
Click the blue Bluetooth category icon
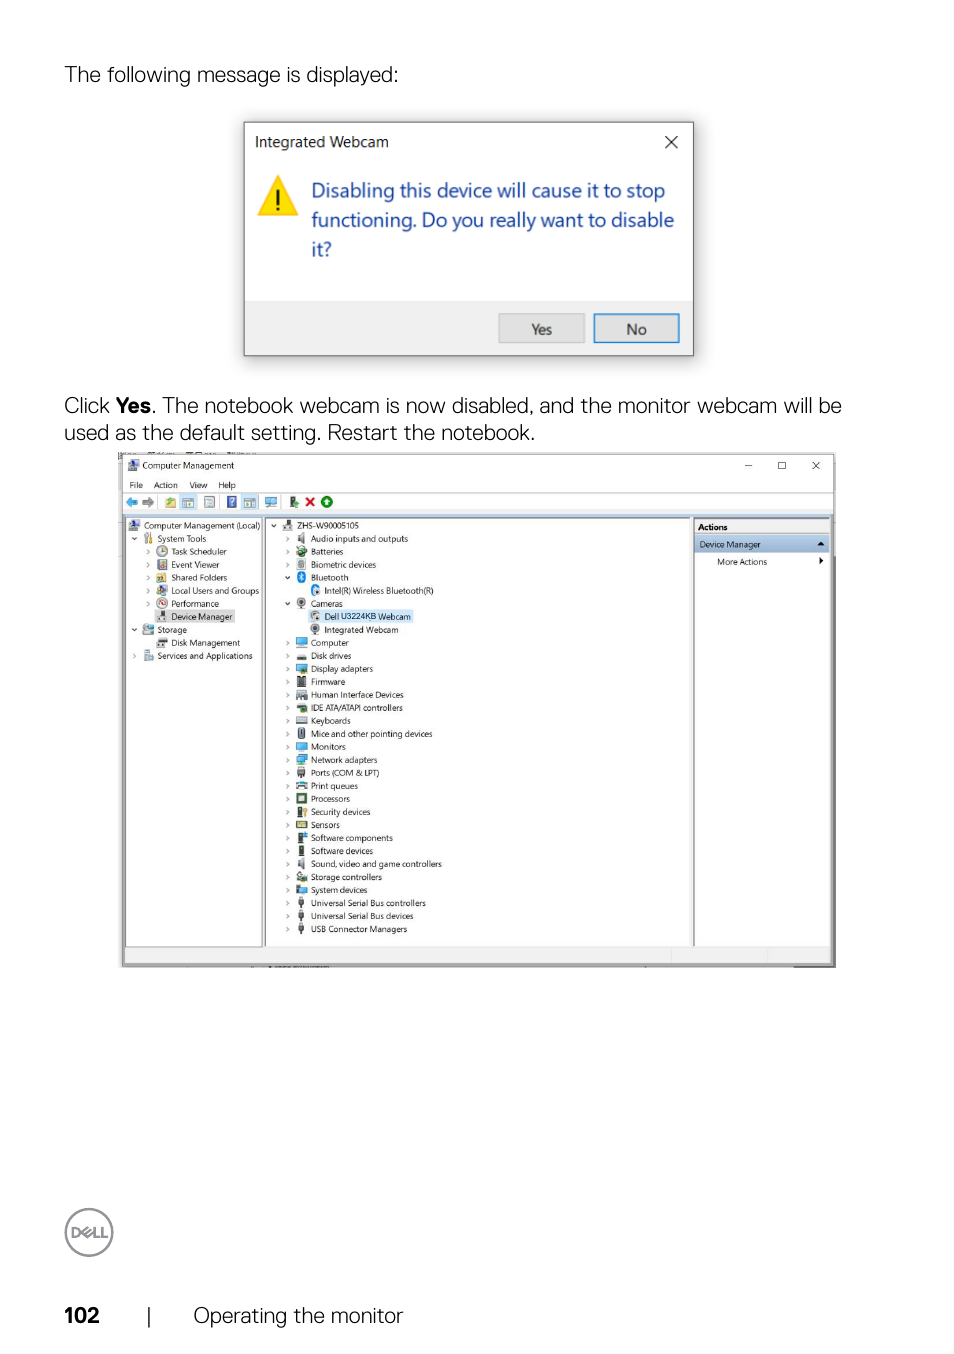[x=301, y=578]
